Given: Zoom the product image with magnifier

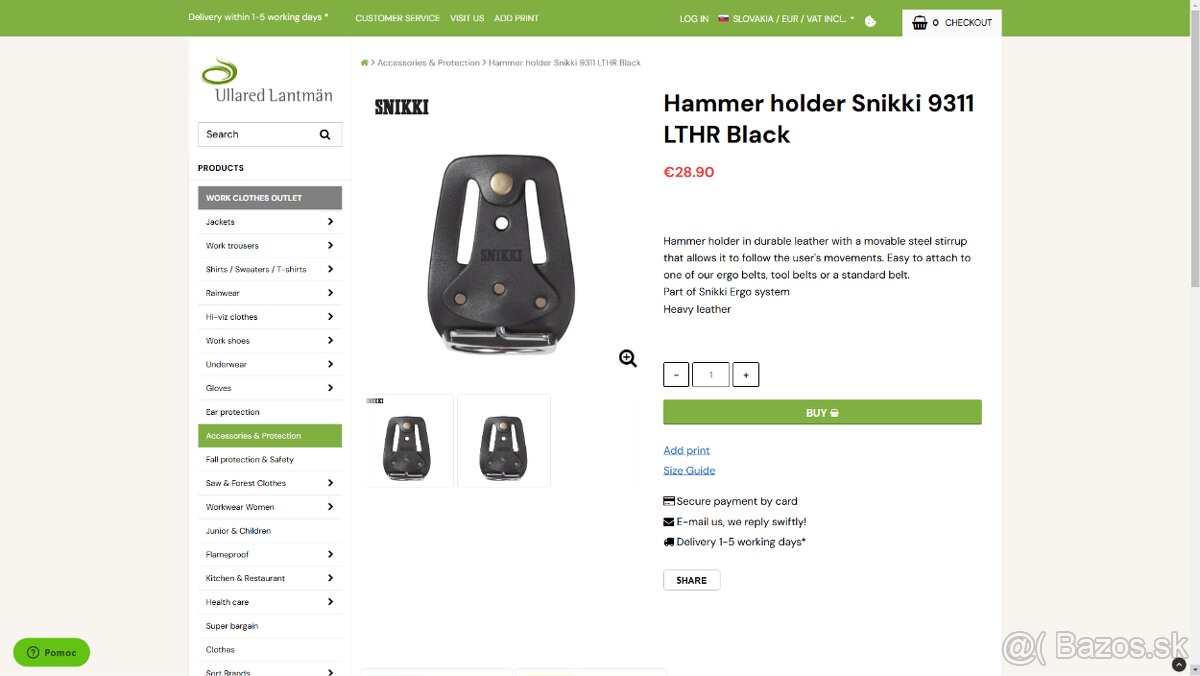Looking at the screenshot, I should click(628, 358).
